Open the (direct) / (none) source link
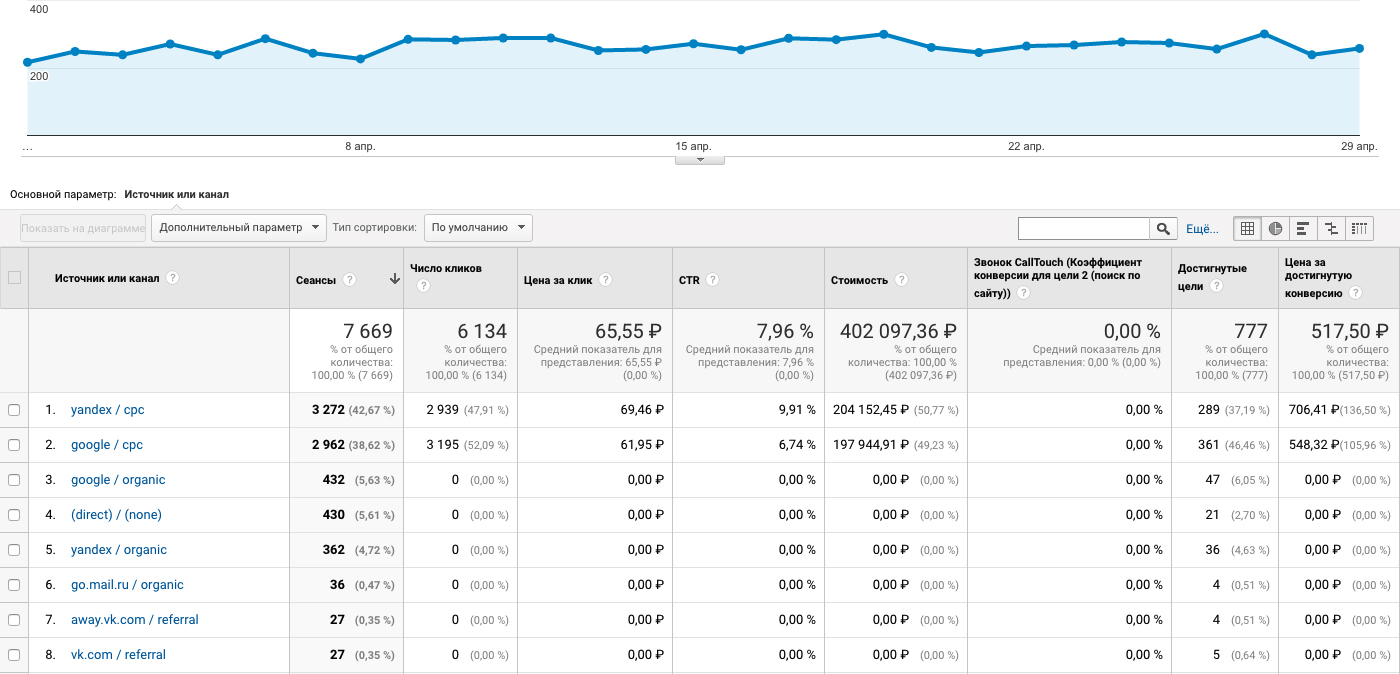 116,515
